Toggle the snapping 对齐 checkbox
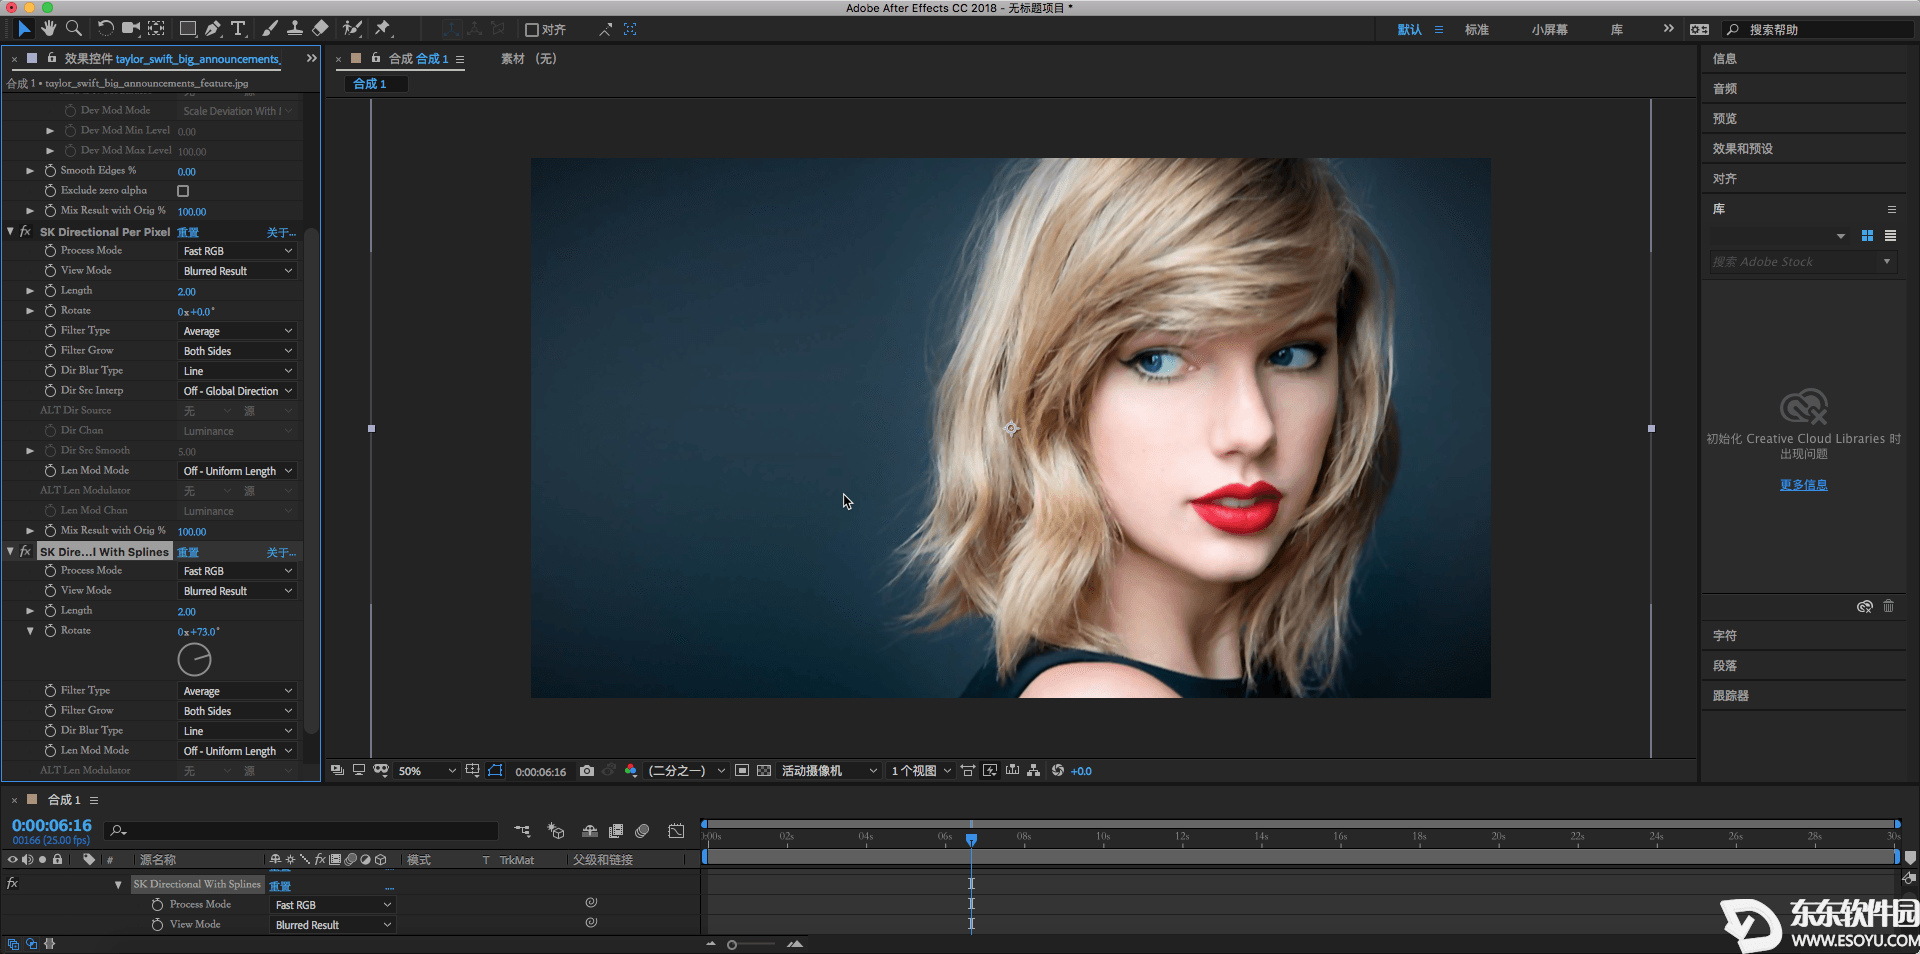Image resolution: width=1920 pixels, height=954 pixels. (x=532, y=30)
